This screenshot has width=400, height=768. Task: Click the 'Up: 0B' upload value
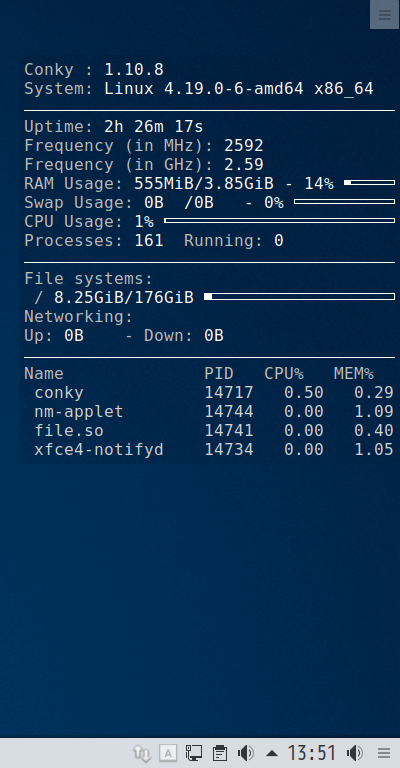tap(54, 336)
